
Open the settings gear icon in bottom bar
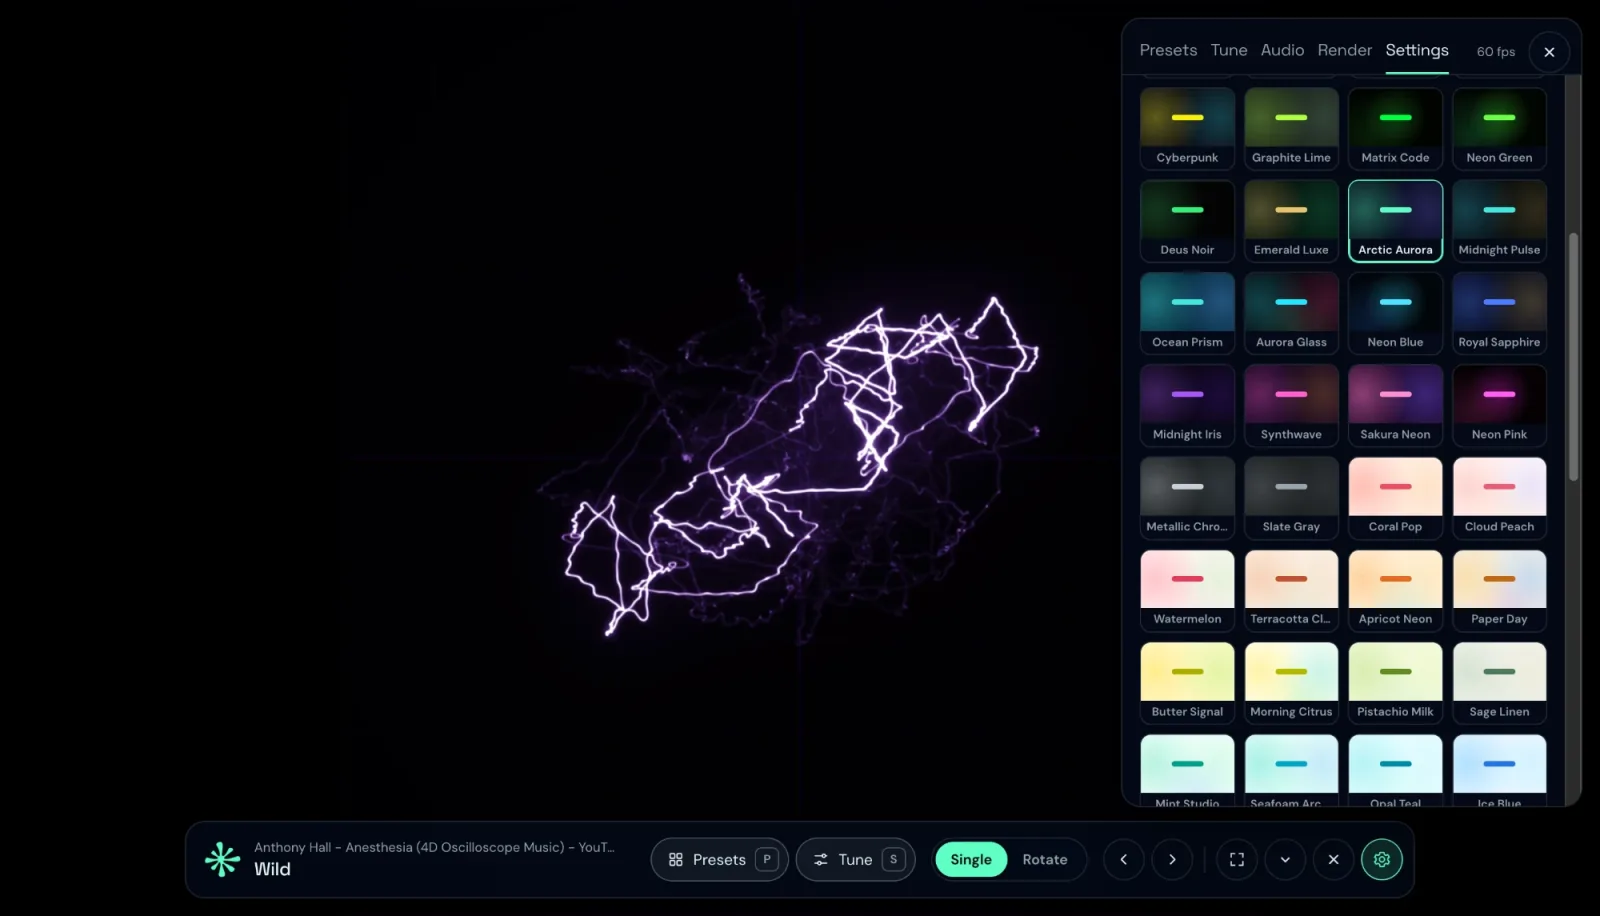pos(1382,859)
